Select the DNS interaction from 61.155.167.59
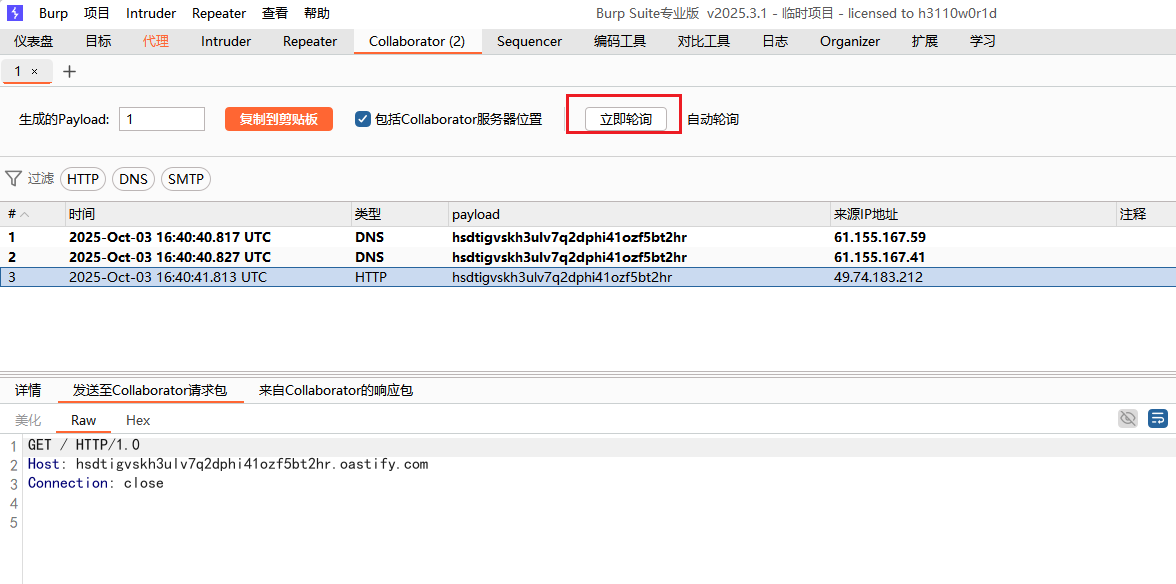Image resolution: width=1176 pixels, height=584 pixels. pyautogui.click(x=400, y=237)
